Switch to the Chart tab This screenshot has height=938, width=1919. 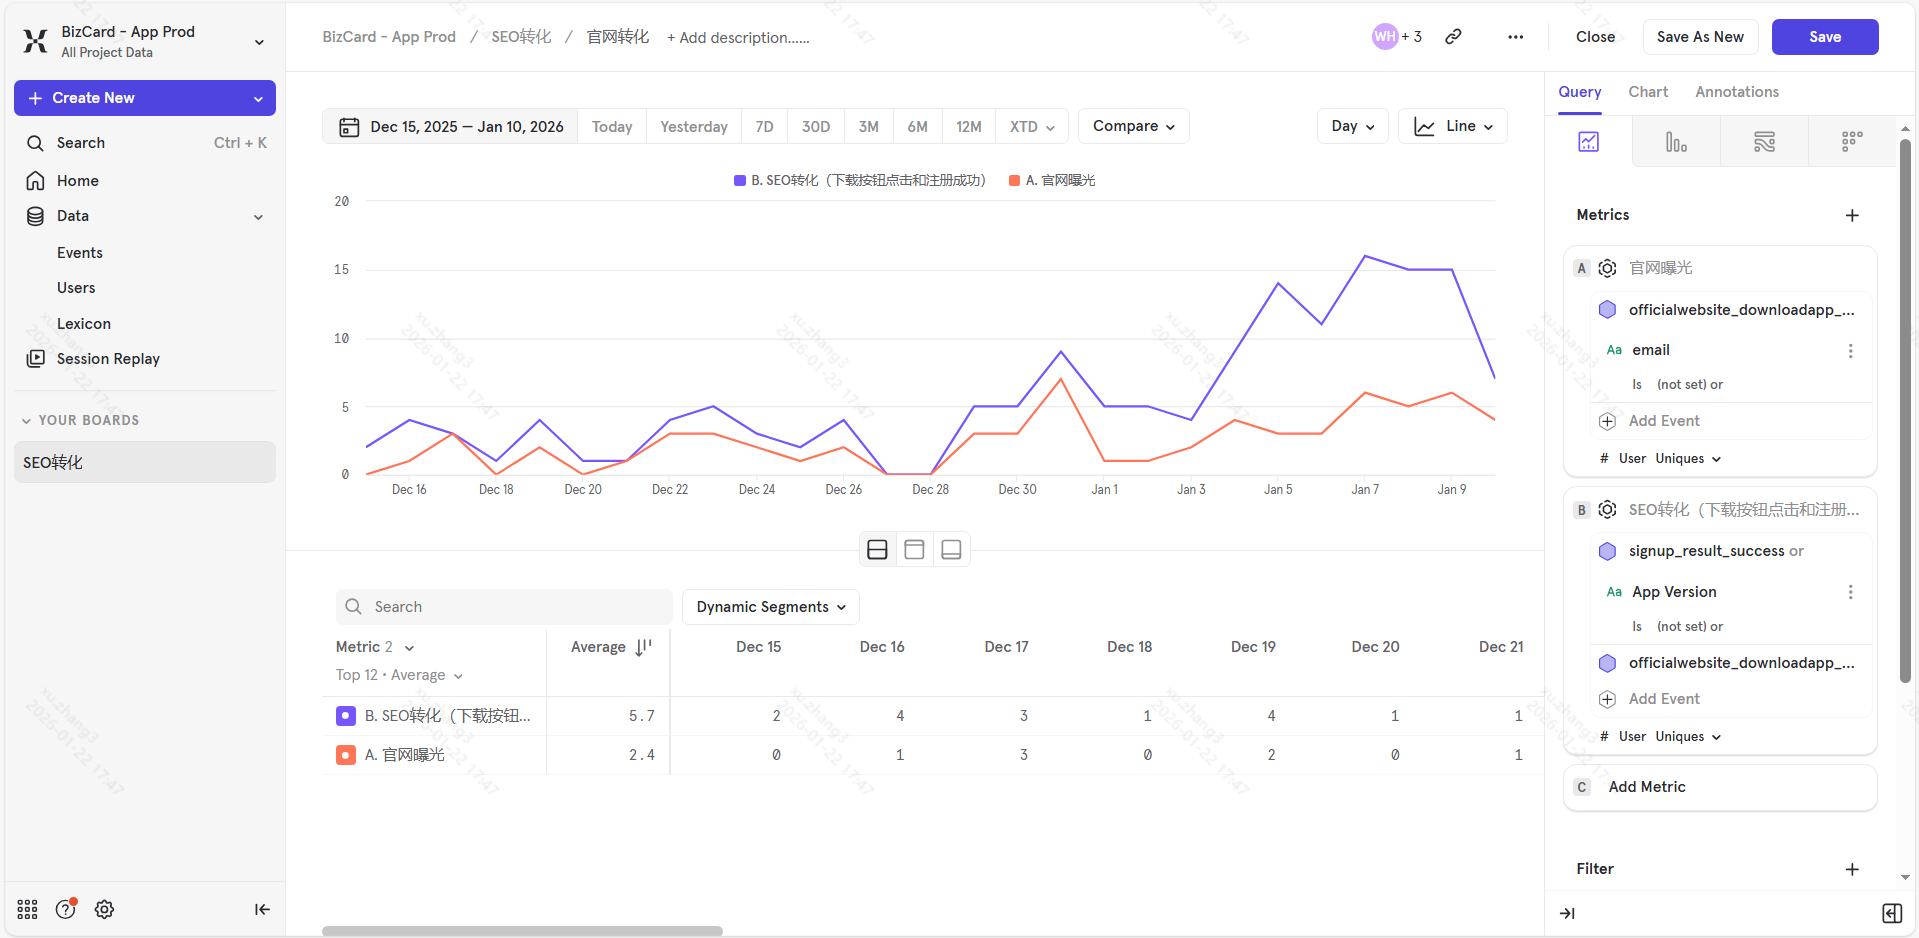point(1647,92)
